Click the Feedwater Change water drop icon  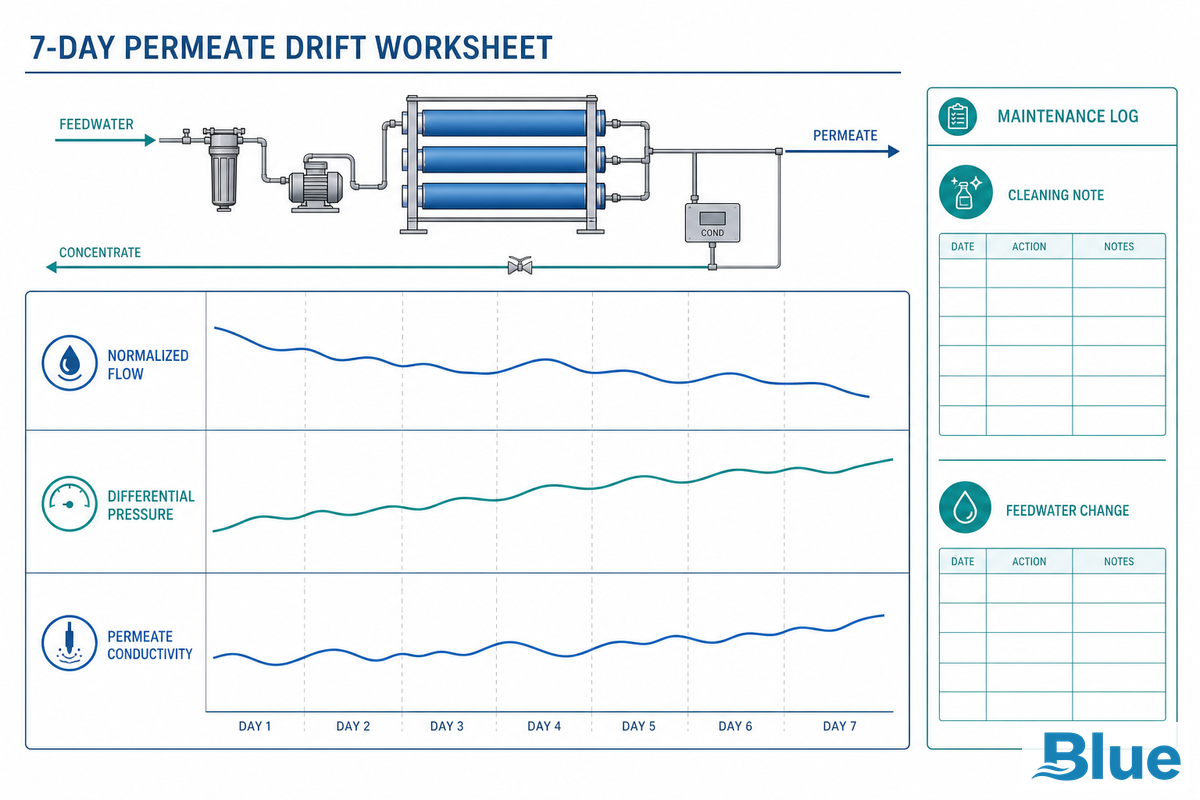coord(965,508)
